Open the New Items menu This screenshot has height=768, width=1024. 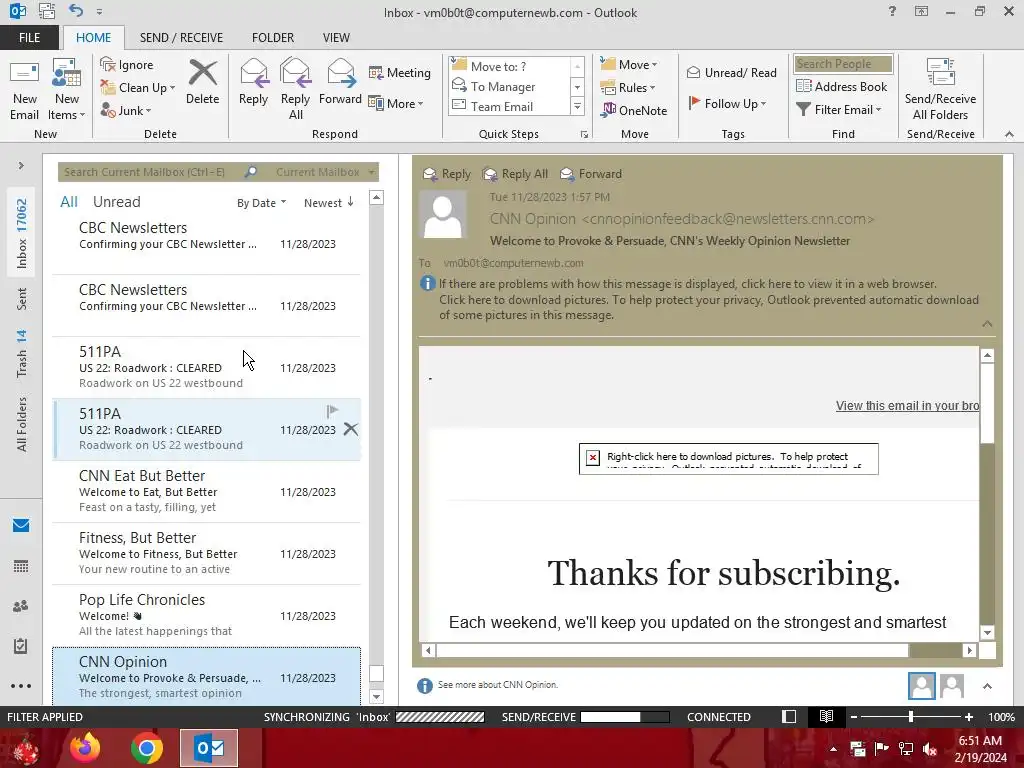pyautogui.click(x=67, y=90)
